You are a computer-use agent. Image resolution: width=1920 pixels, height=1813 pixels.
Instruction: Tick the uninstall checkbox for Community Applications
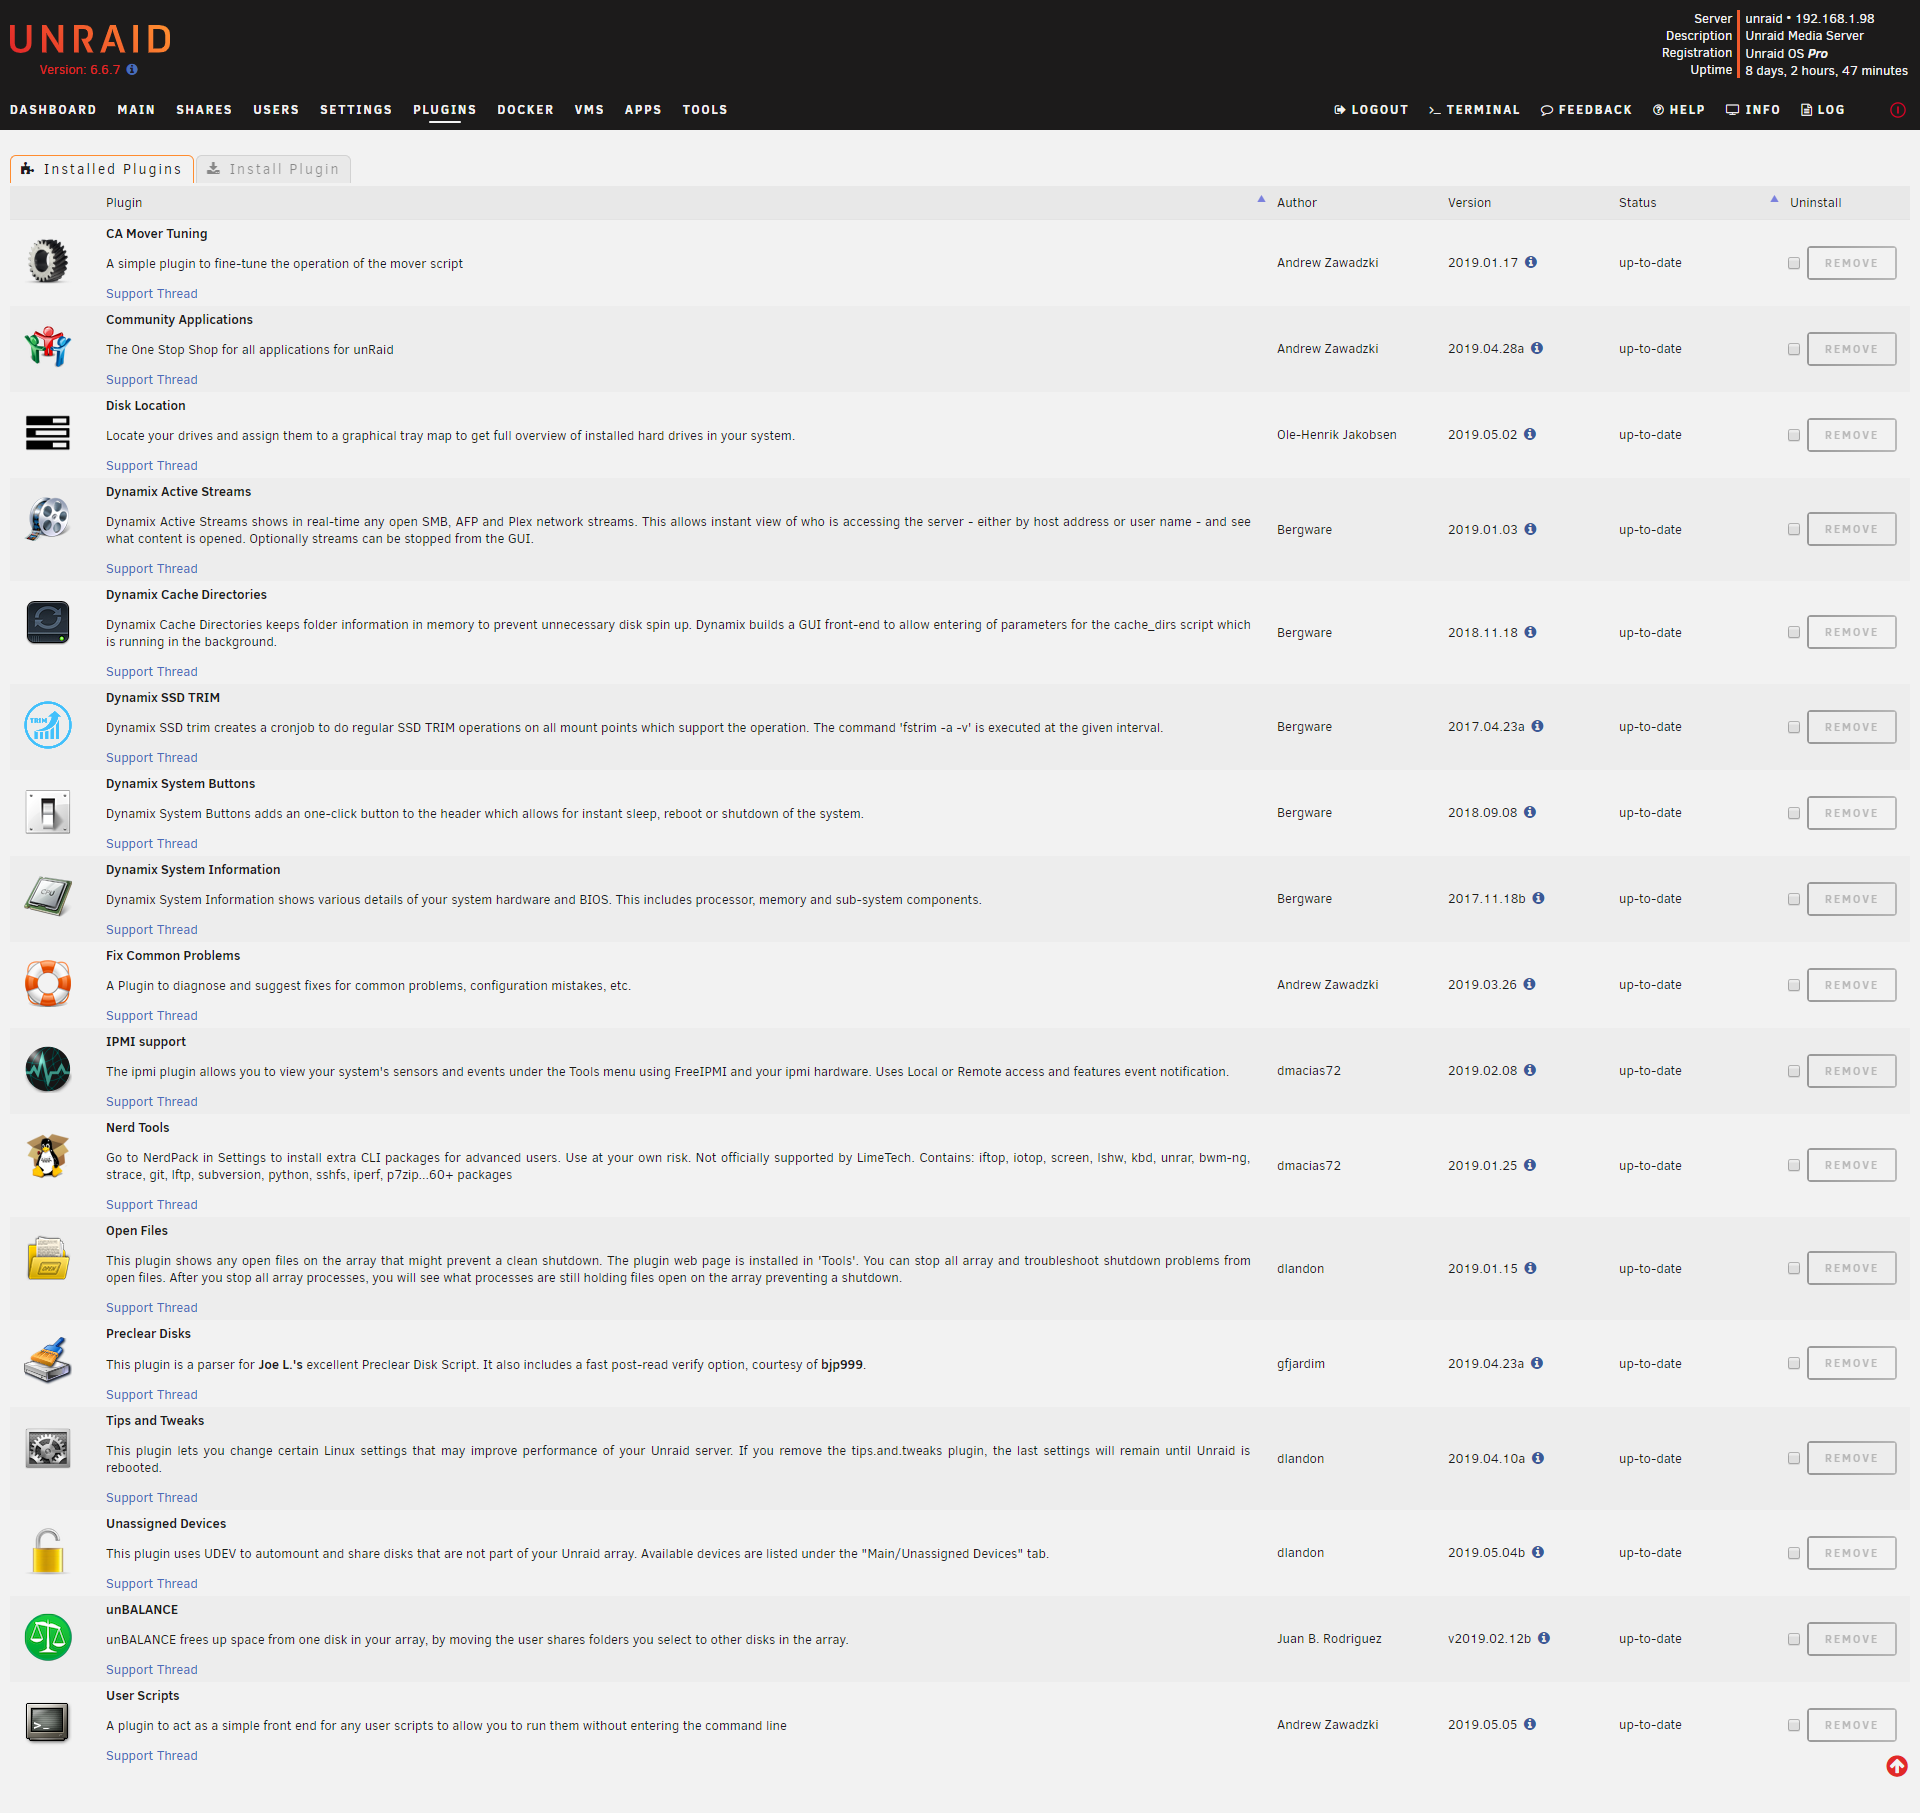pyautogui.click(x=1794, y=350)
